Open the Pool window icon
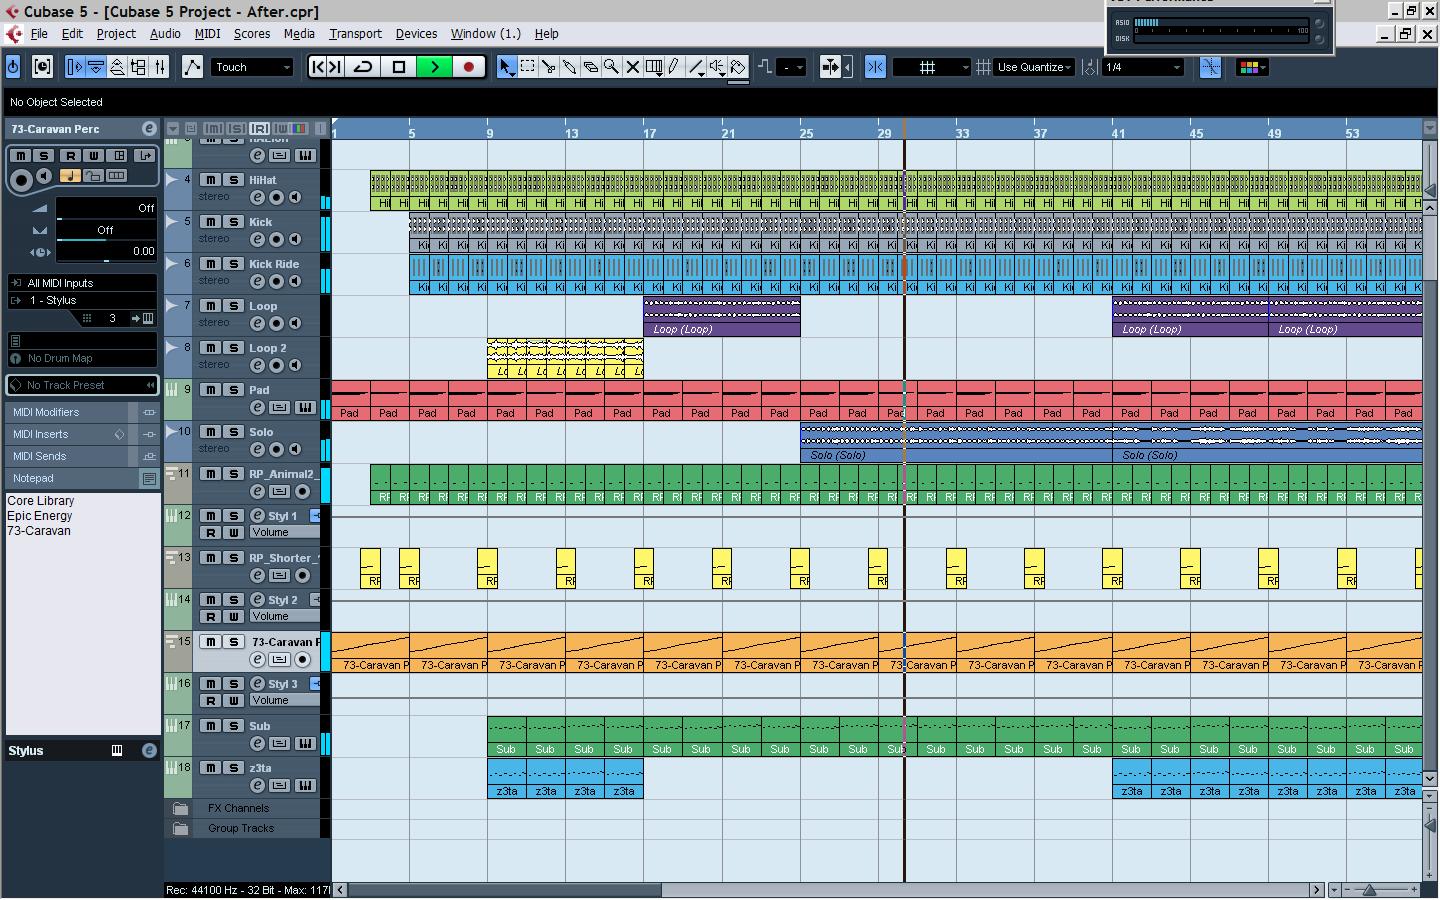The image size is (1440, 900). 138,67
